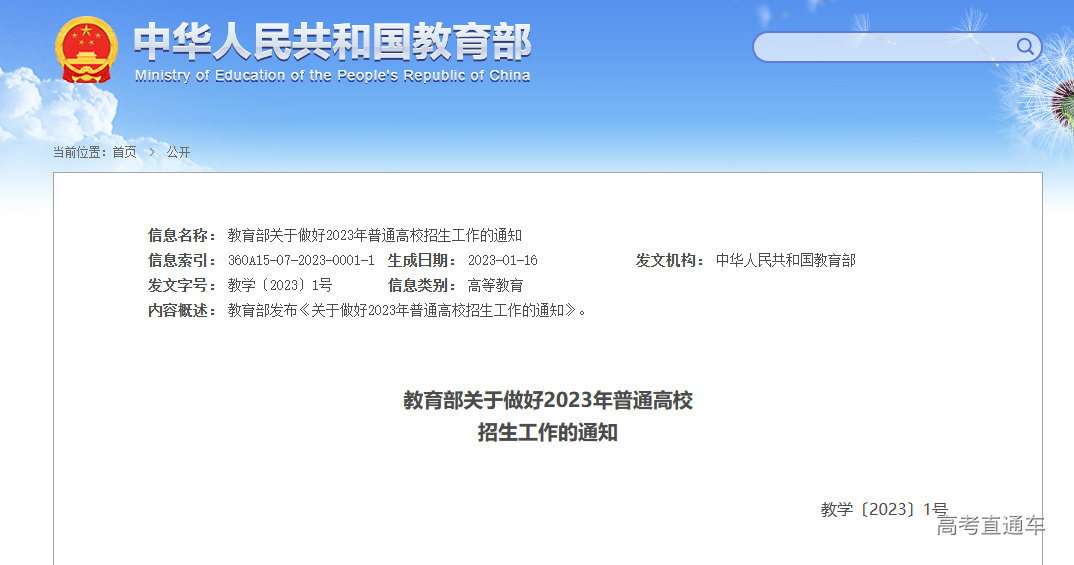Image resolution: width=1074 pixels, height=565 pixels.
Task: Click the right-aligned document number 教学〔2023〕1号
Action: [x=884, y=509]
